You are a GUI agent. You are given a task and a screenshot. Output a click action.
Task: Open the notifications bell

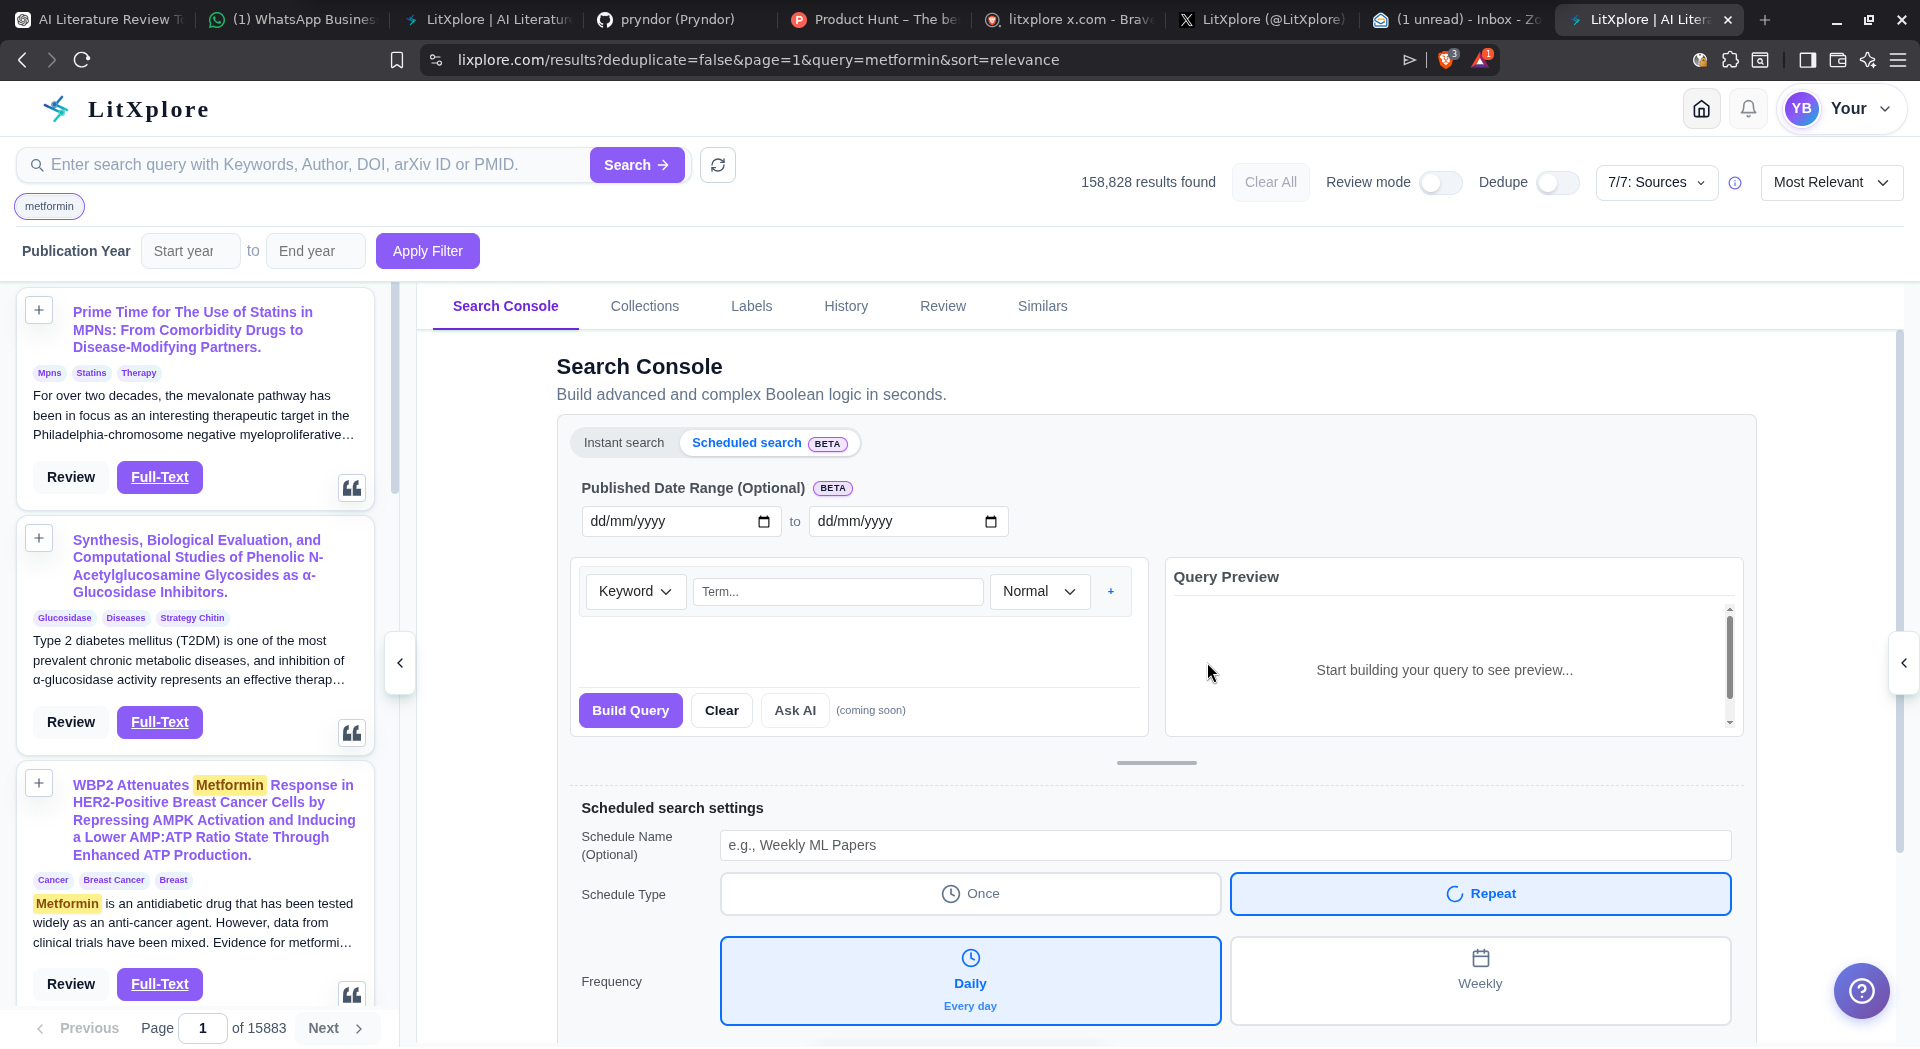tap(1747, 108)
